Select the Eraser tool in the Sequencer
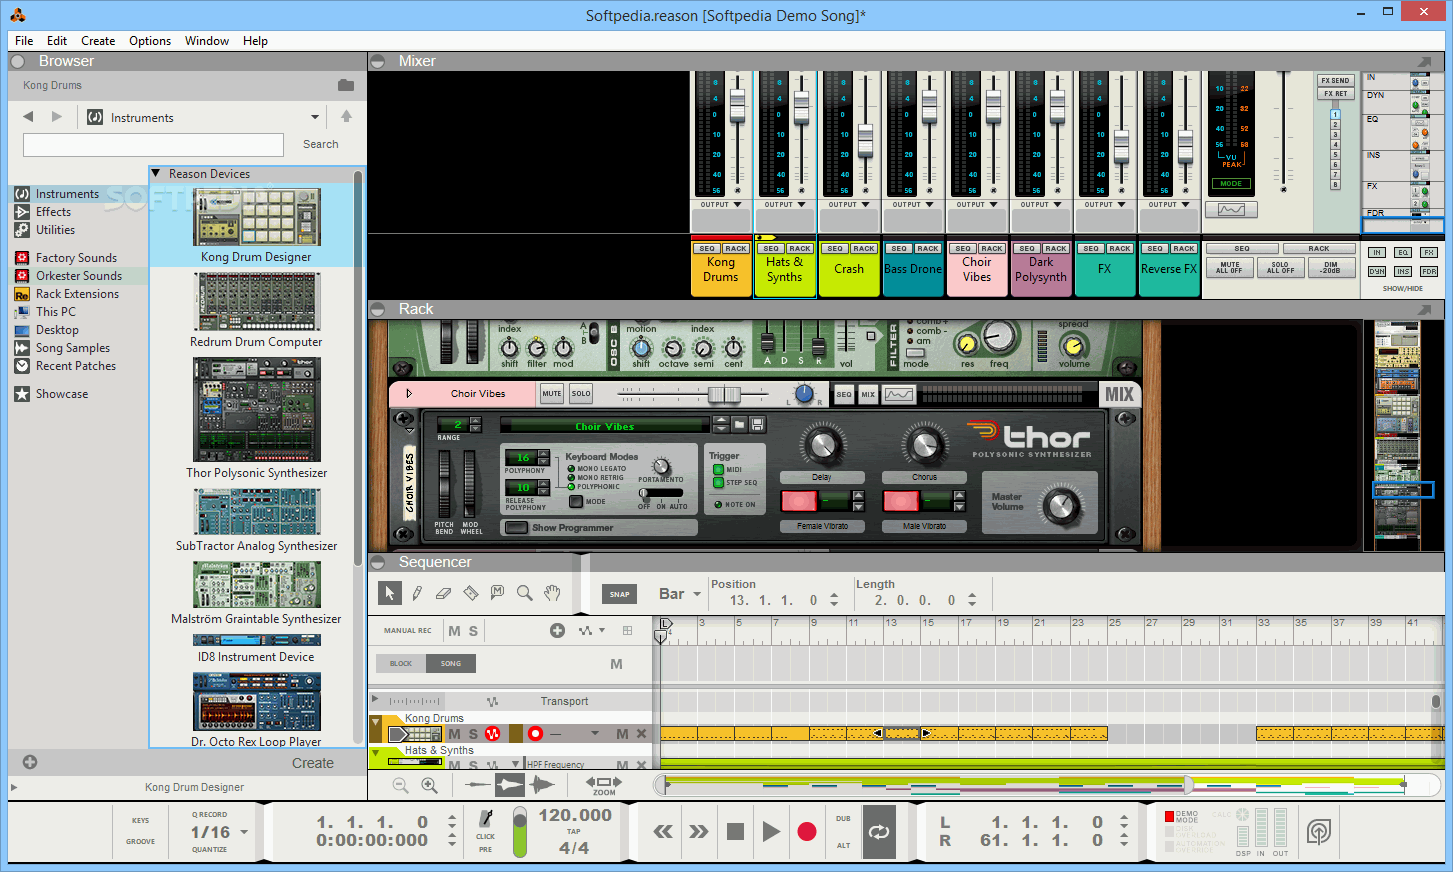Viewport: 1453px width, 872px height. (x=444, y=593)
